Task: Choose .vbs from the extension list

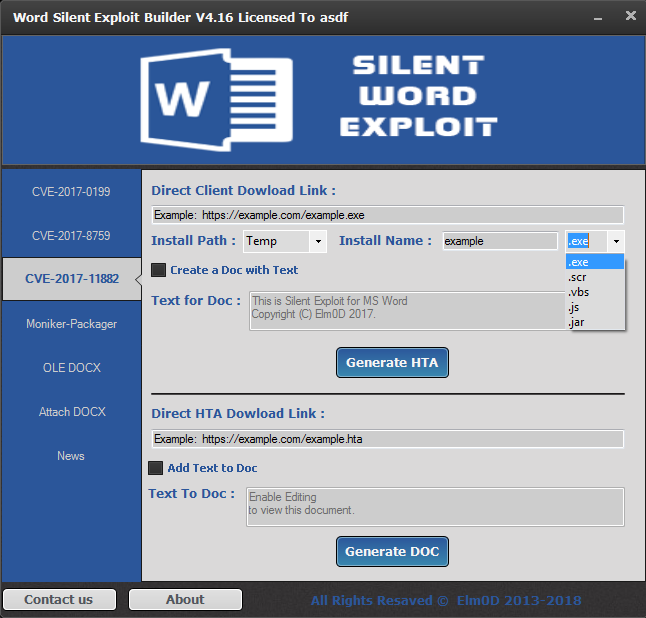Action: coord(595,292)
